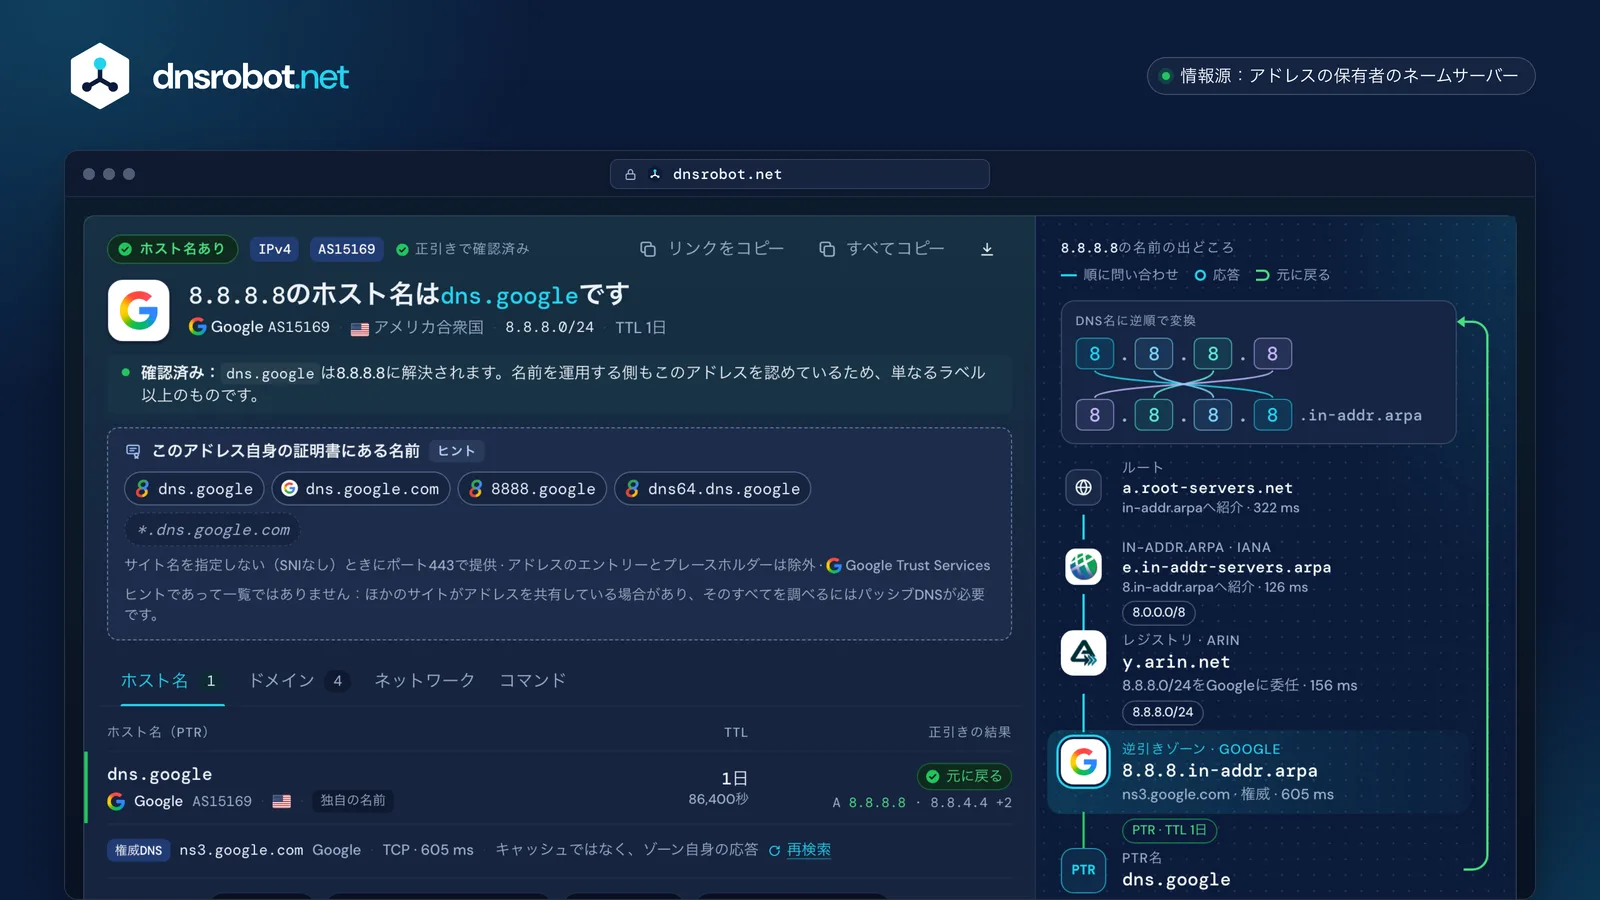
Task: Click the US flag in the dns.google row
Action: (x=282, y=801)
